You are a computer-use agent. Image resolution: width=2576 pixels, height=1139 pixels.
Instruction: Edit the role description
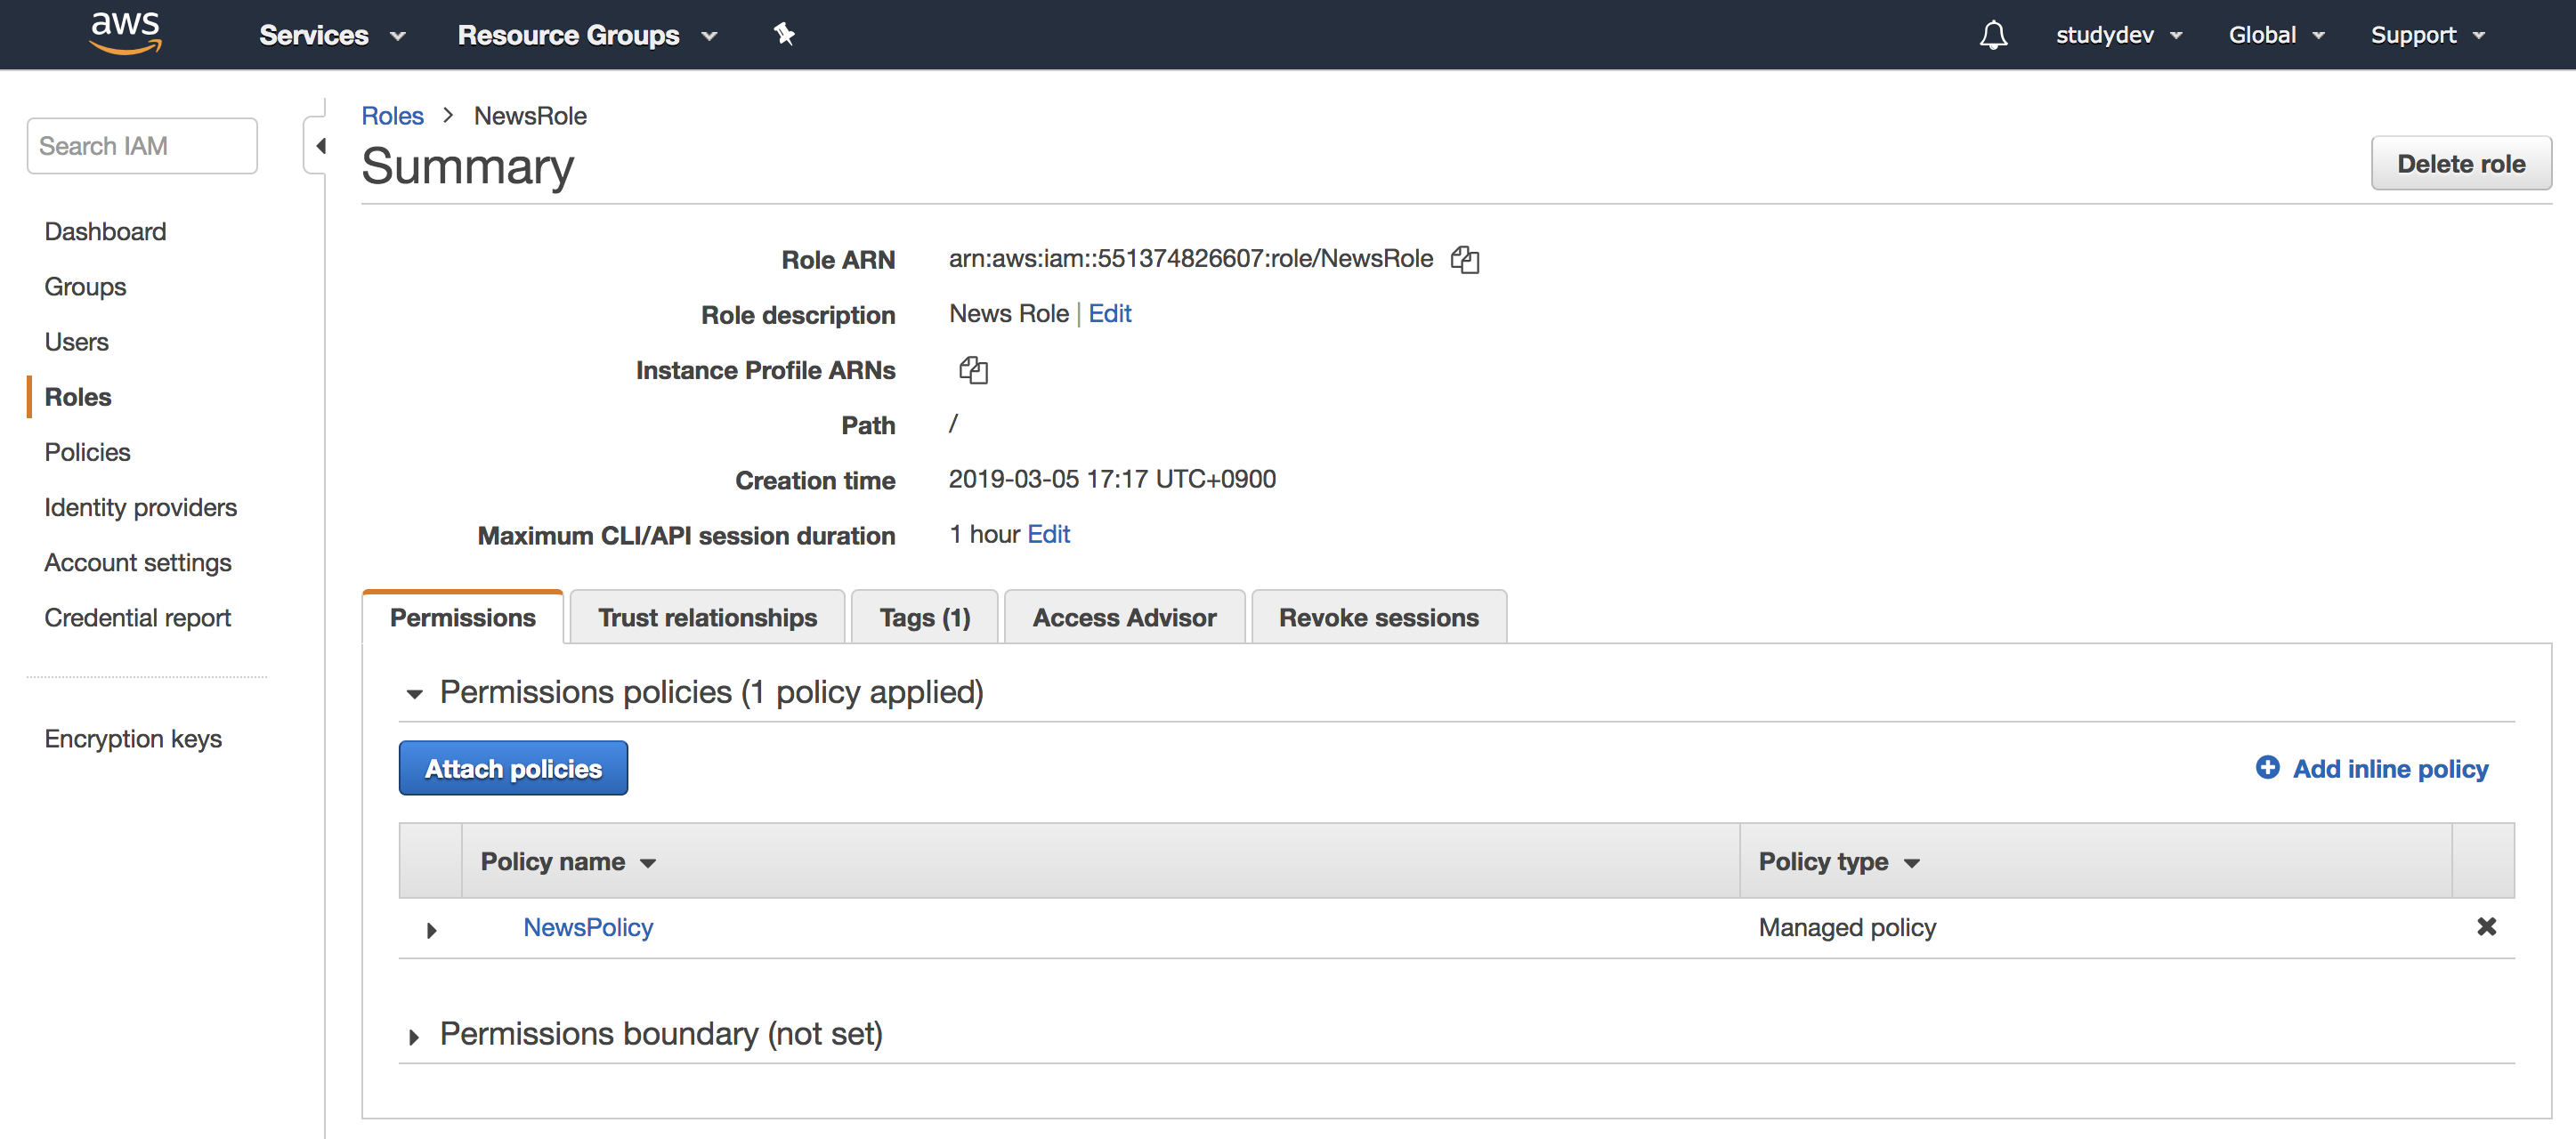1109,313
